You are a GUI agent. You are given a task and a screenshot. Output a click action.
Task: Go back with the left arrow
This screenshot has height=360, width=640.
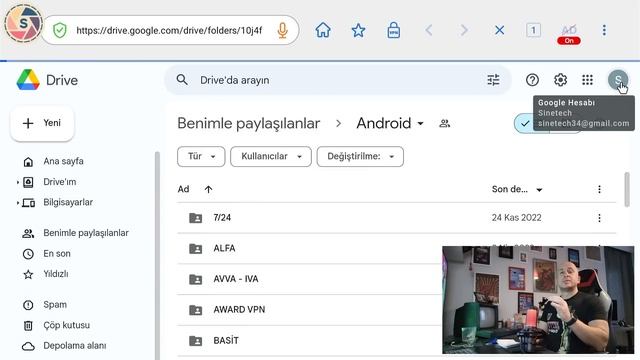429,30
